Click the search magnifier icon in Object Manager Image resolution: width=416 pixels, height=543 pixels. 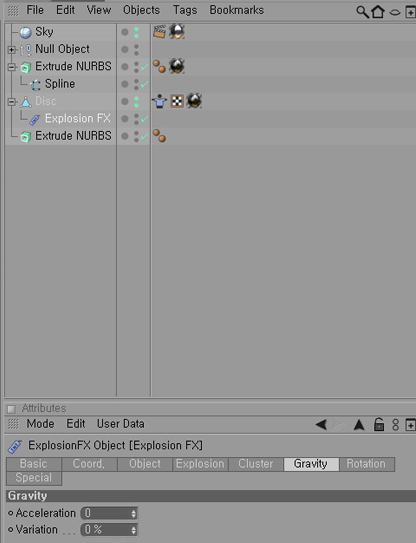pyautogui.click(x=362, y=12)
